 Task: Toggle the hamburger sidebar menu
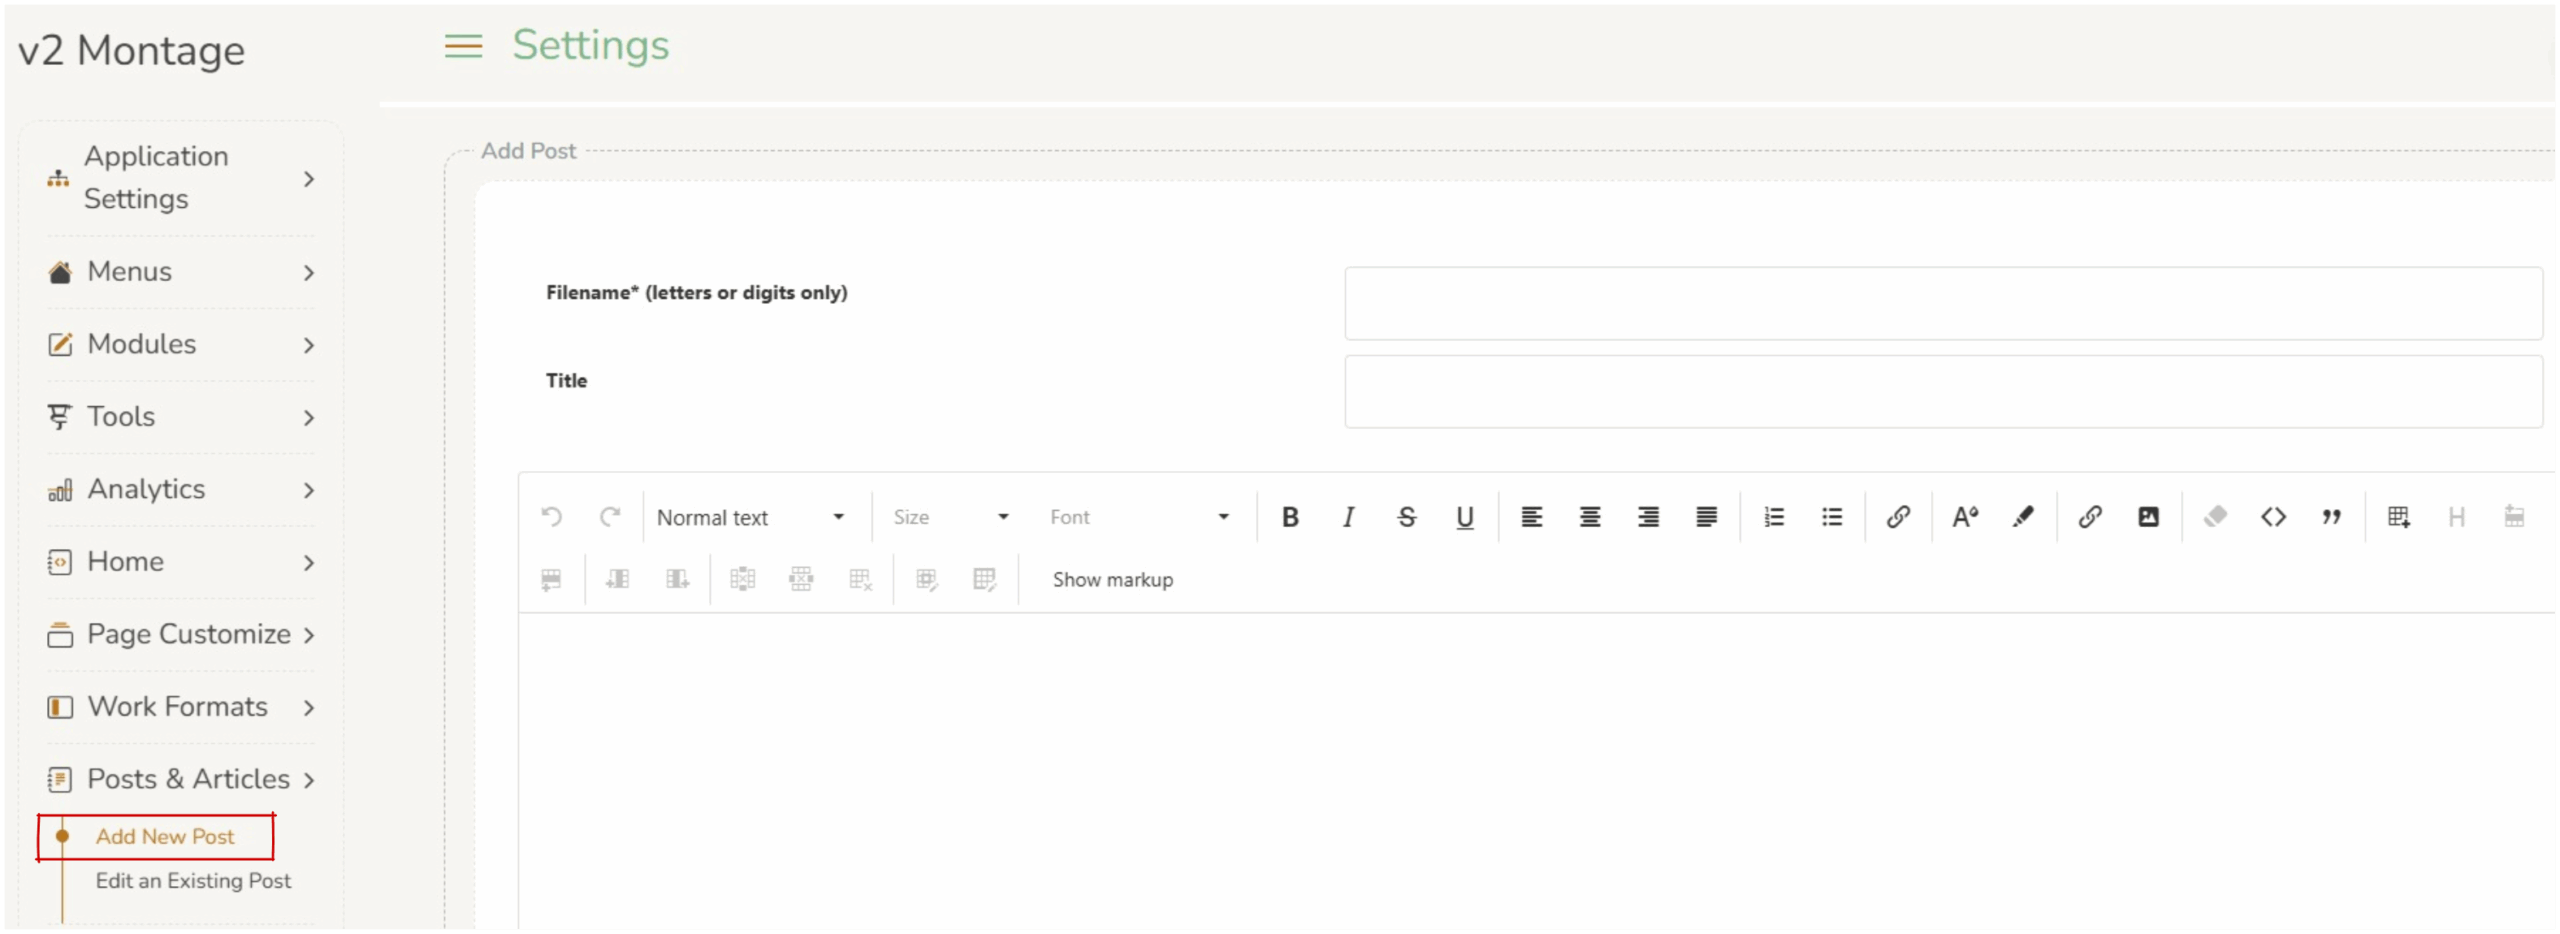[463, 46]
